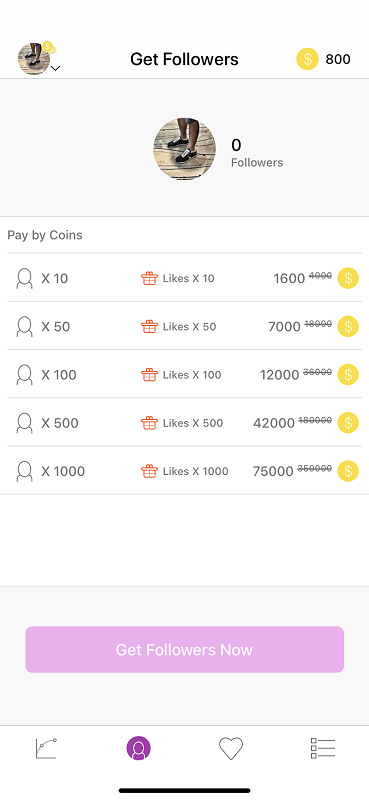Image resolution: width=369 pixels, height=800 pixels.
Task: Tap the large profile picture
Action: click(185, 149)
